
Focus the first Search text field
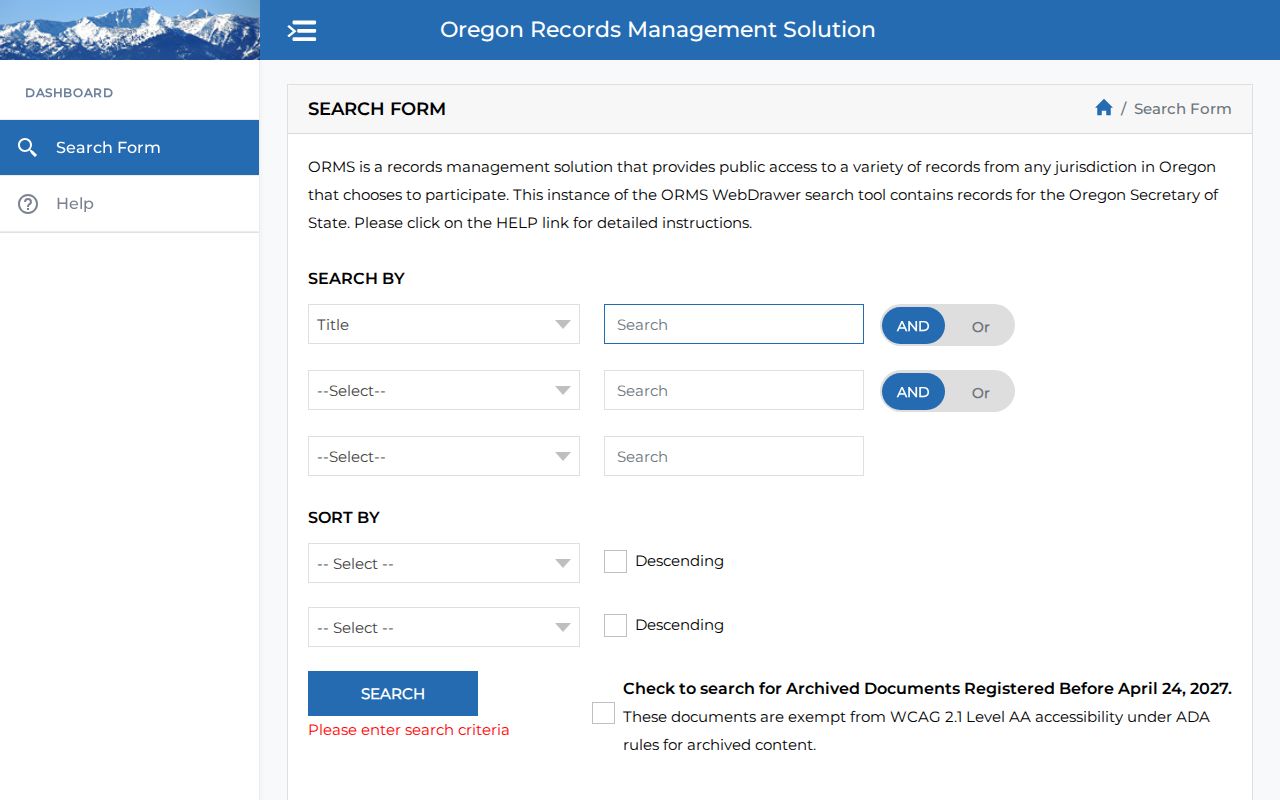pyautogui.click(x=734, y=324)
